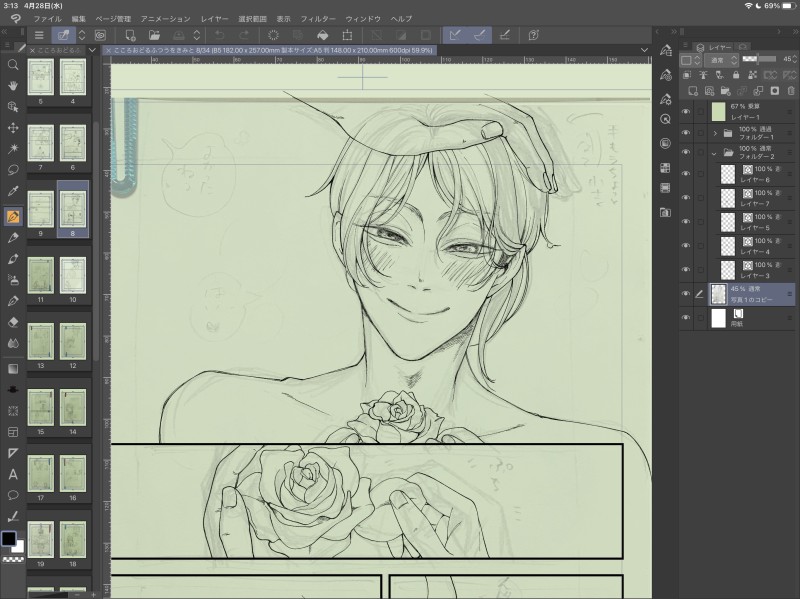This screenshot has height=599, width=800.
Task: Click the black main color swatch
Action: [9, 538]
